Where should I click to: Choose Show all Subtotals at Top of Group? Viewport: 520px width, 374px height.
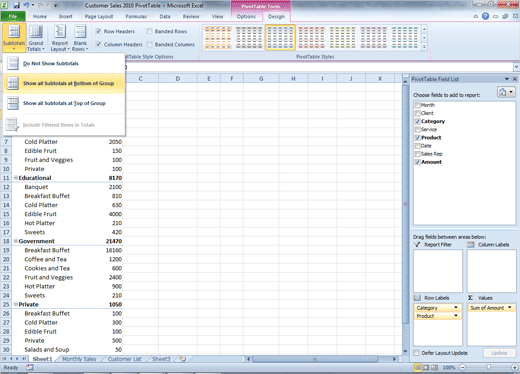(64, 103)
